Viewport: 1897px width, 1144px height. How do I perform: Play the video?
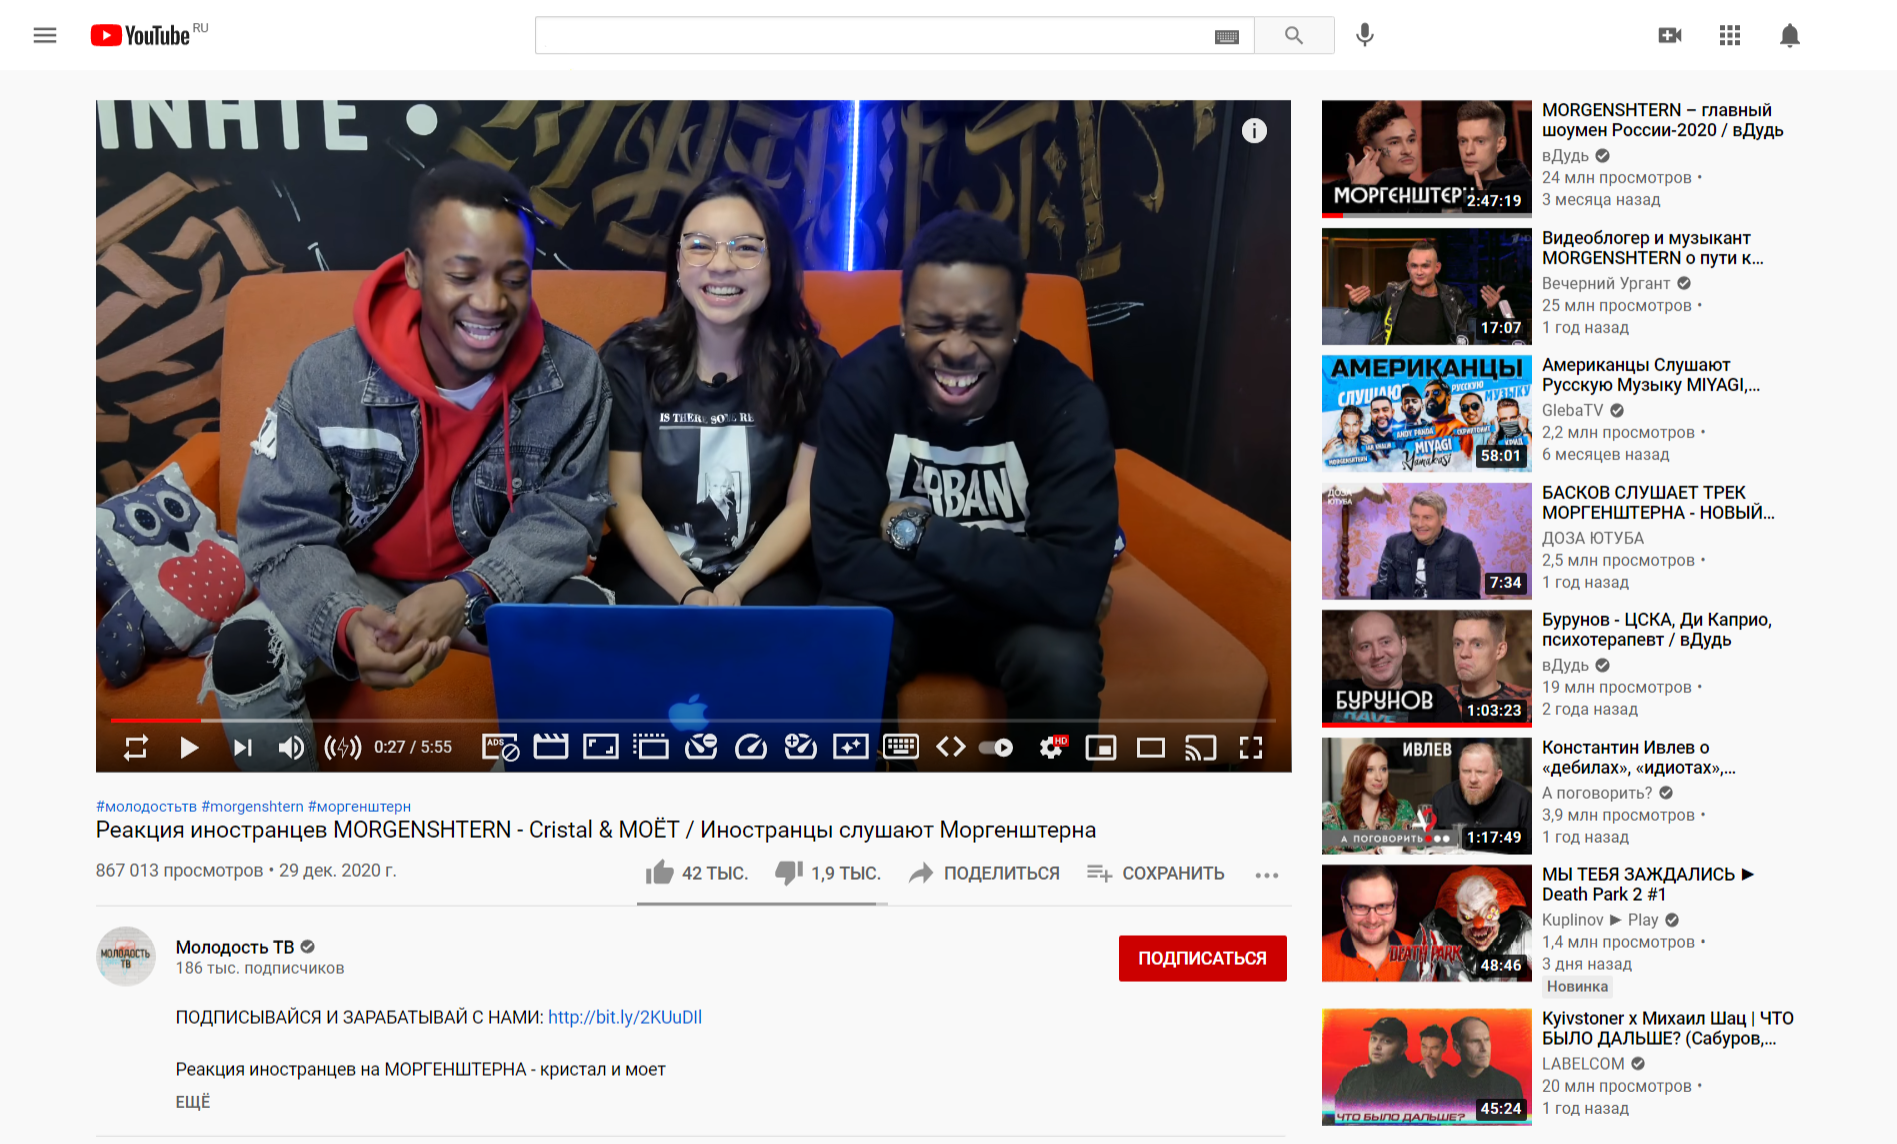[x=189, y=747]
